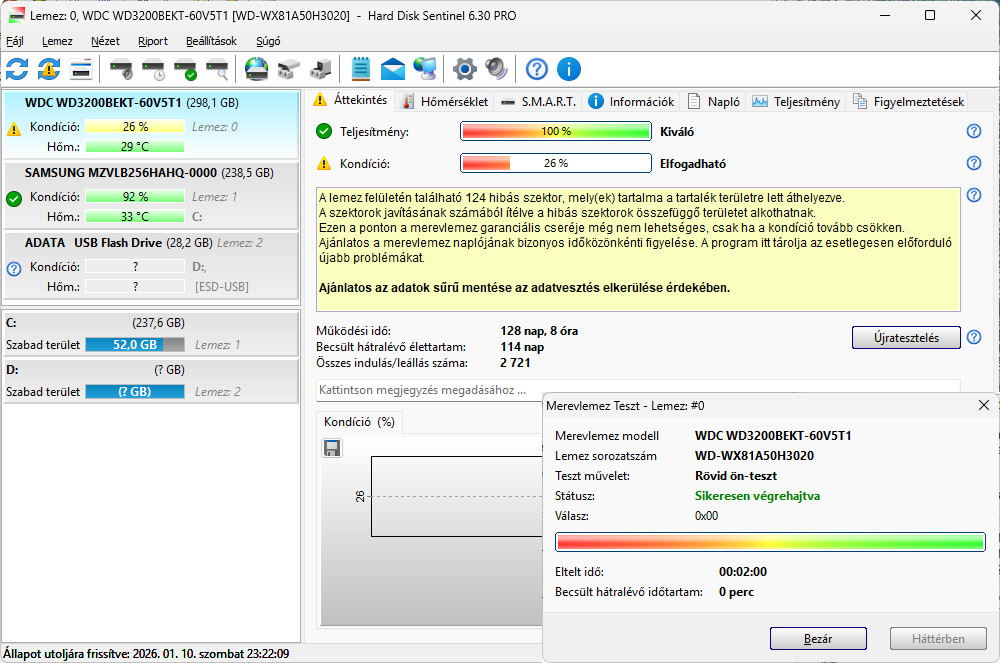Click the help icon beside Teljesítmény rating

973,131
